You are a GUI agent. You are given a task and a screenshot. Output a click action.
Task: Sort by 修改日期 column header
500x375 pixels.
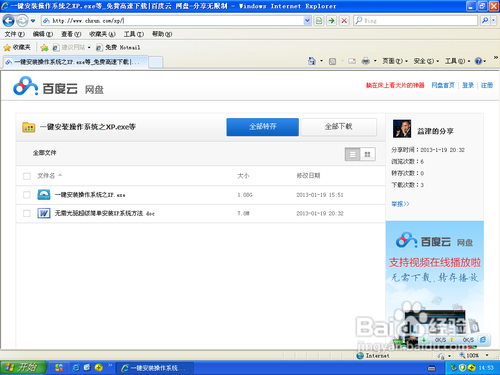308,175
